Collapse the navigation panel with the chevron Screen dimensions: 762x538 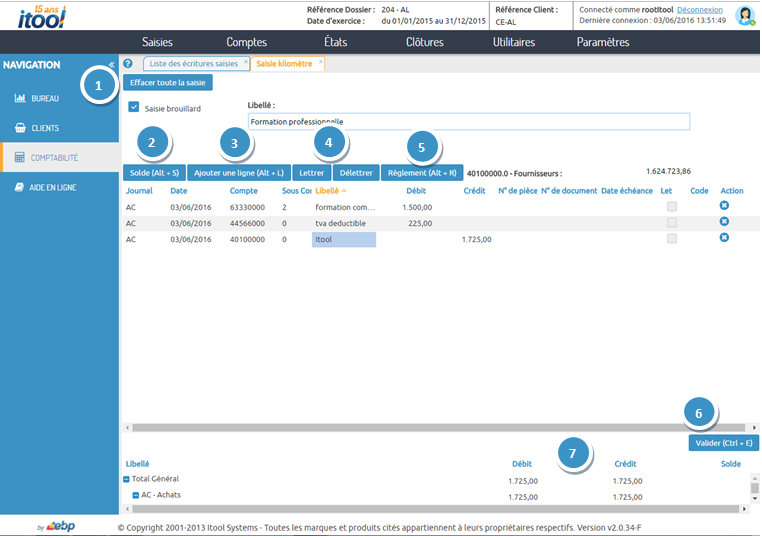pos(111,64)
